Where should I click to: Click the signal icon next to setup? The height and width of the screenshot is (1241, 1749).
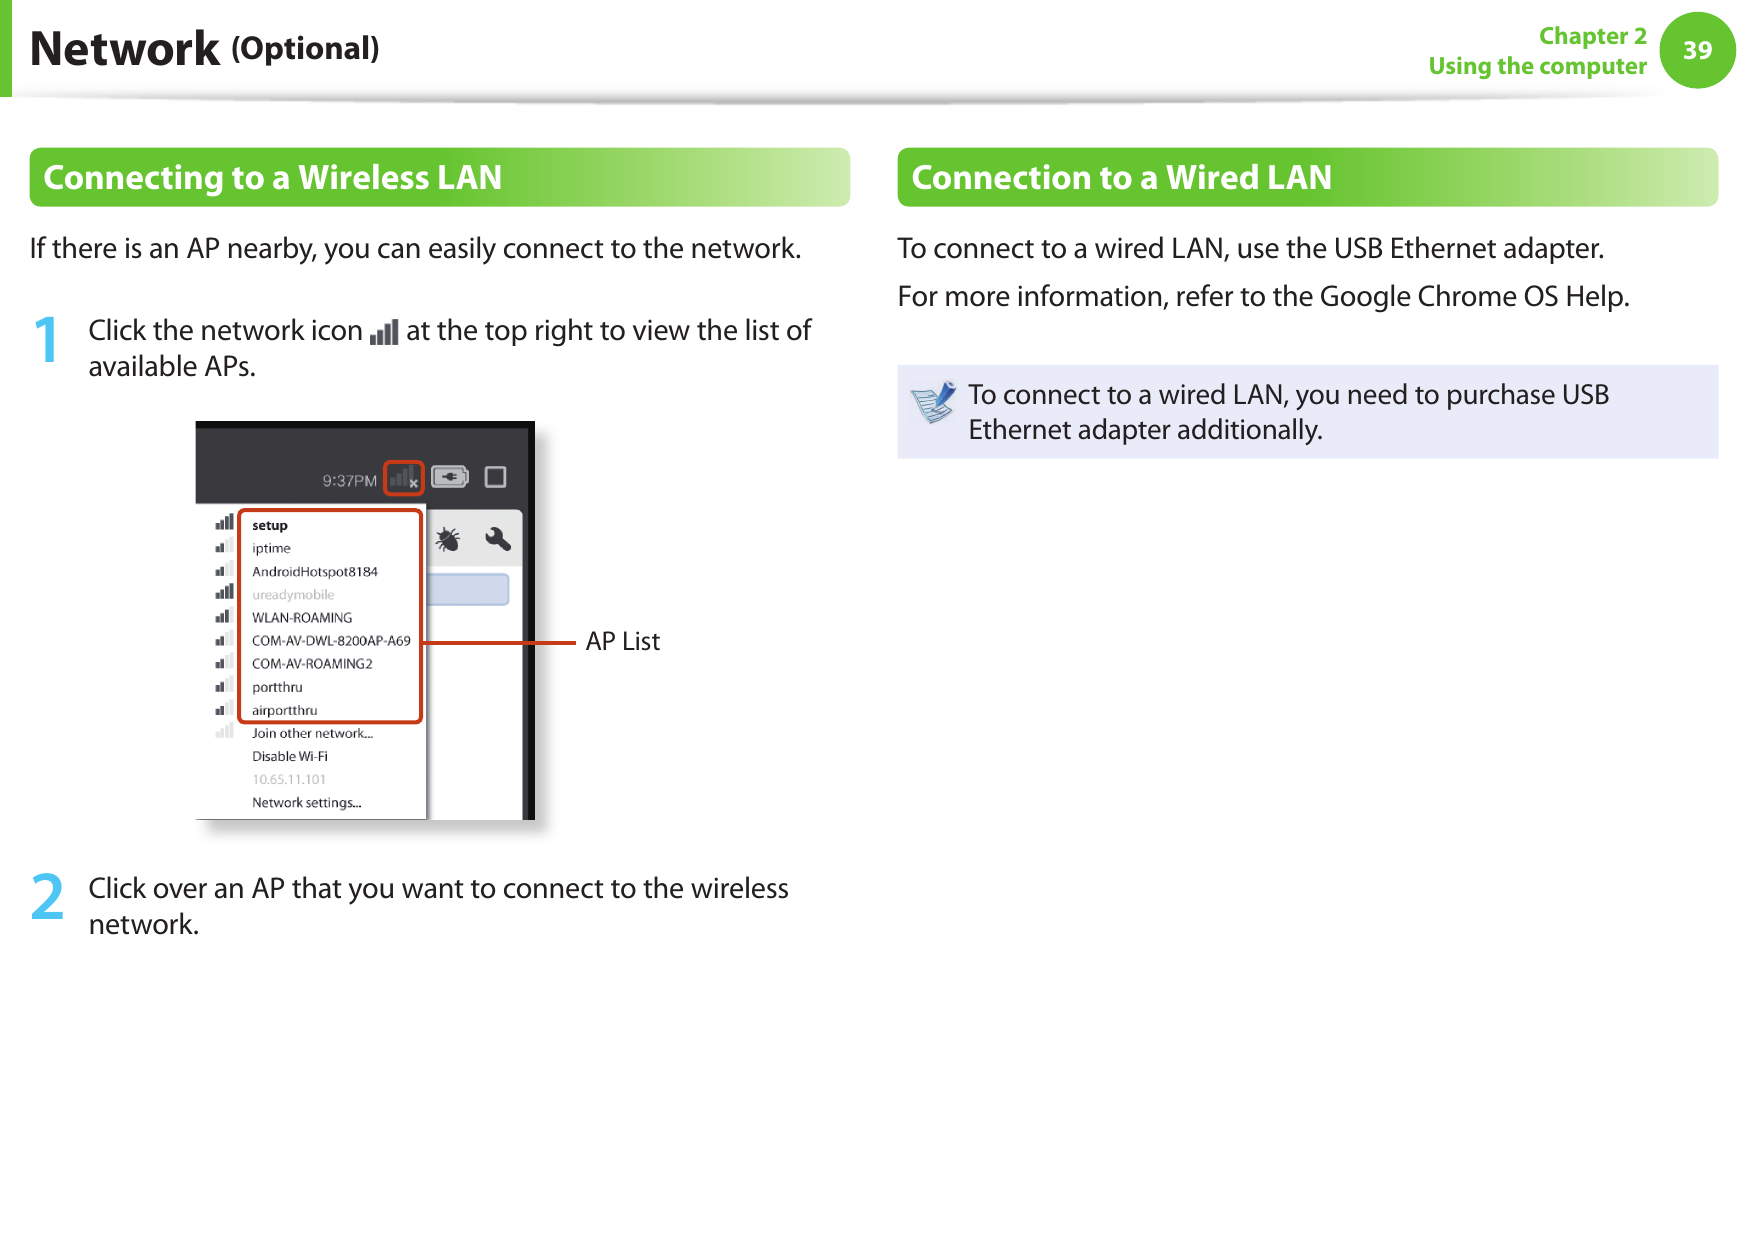(x=225, y=522)
